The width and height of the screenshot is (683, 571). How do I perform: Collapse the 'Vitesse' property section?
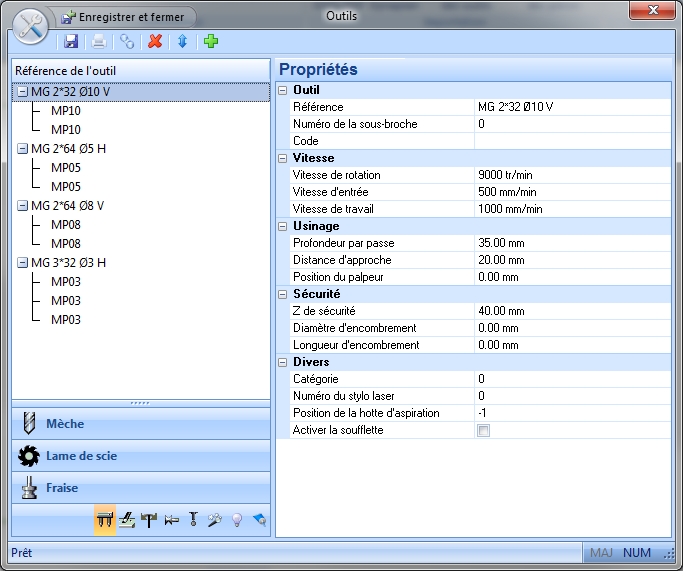pos(283,158)
